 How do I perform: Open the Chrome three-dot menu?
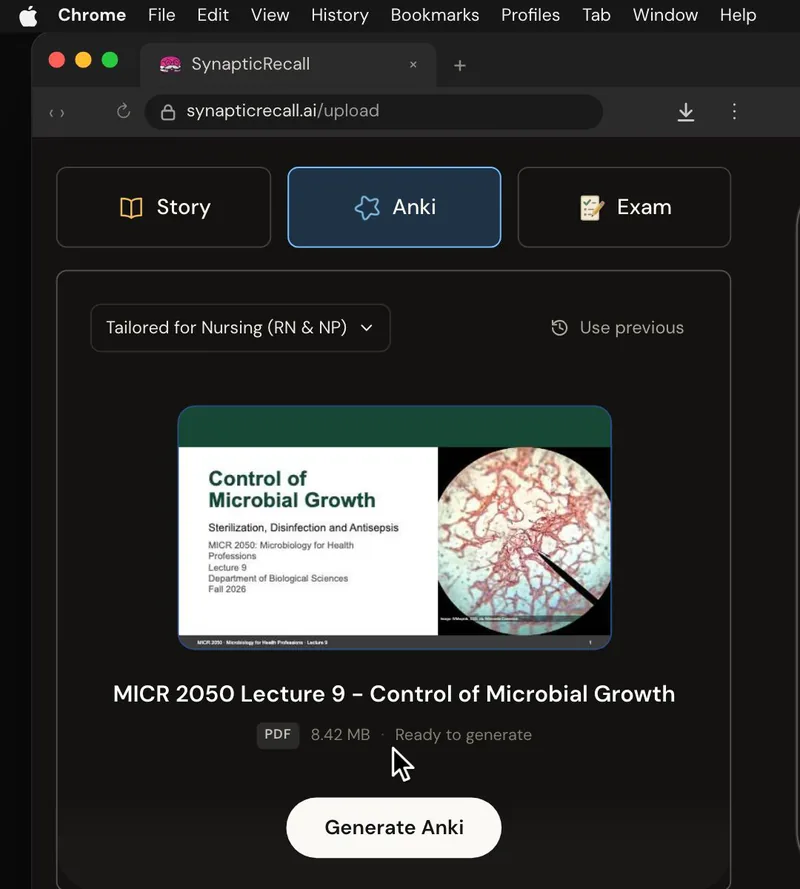coord(734,111)
